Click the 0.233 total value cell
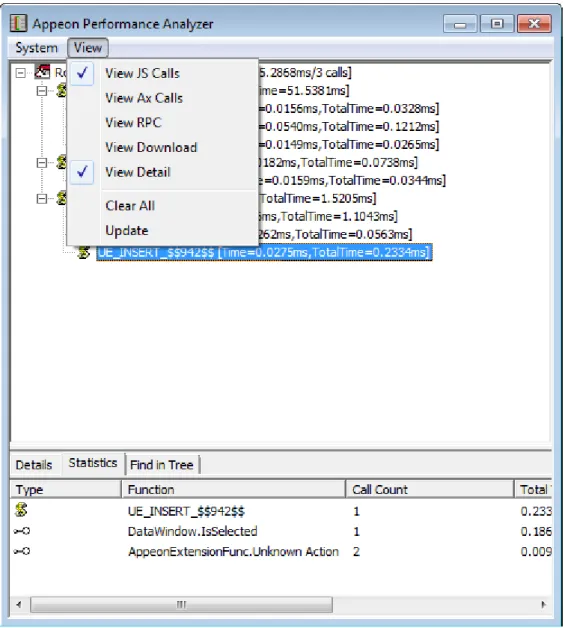 [x=536, y=511]
